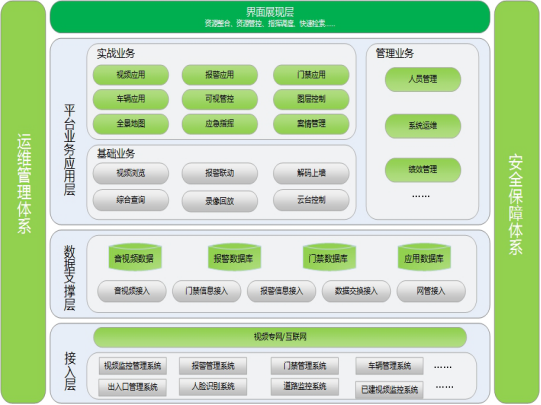Click the 实战业务 section heading
541x405 pixels.
116,53
